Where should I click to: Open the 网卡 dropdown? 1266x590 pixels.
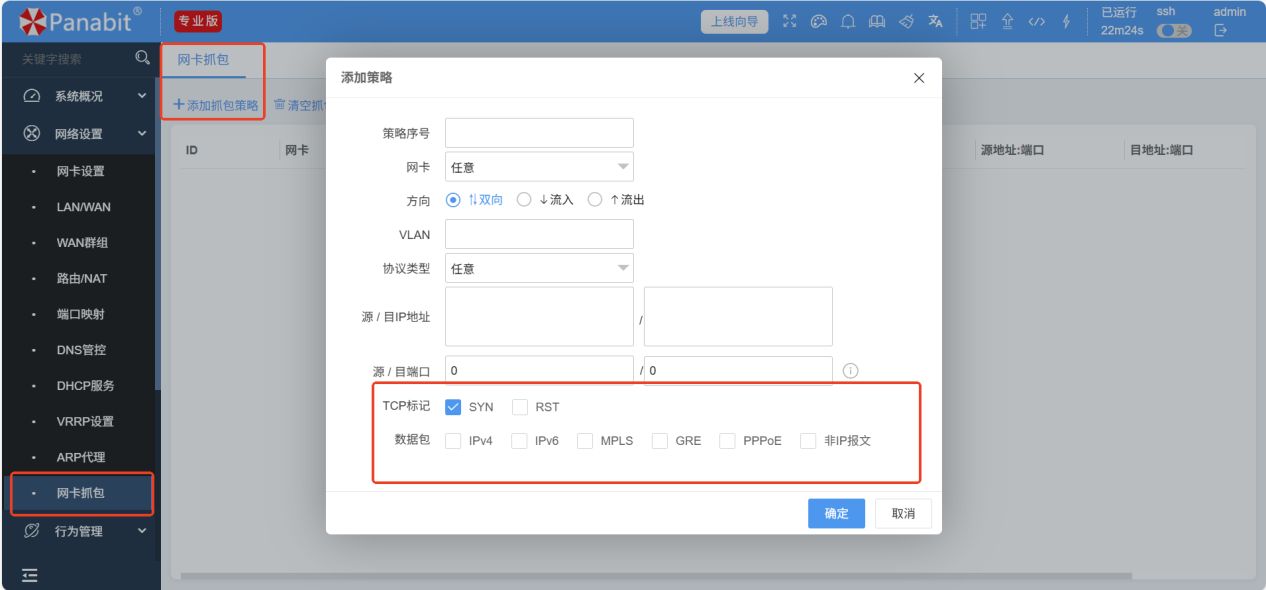(x=539, y=167)
